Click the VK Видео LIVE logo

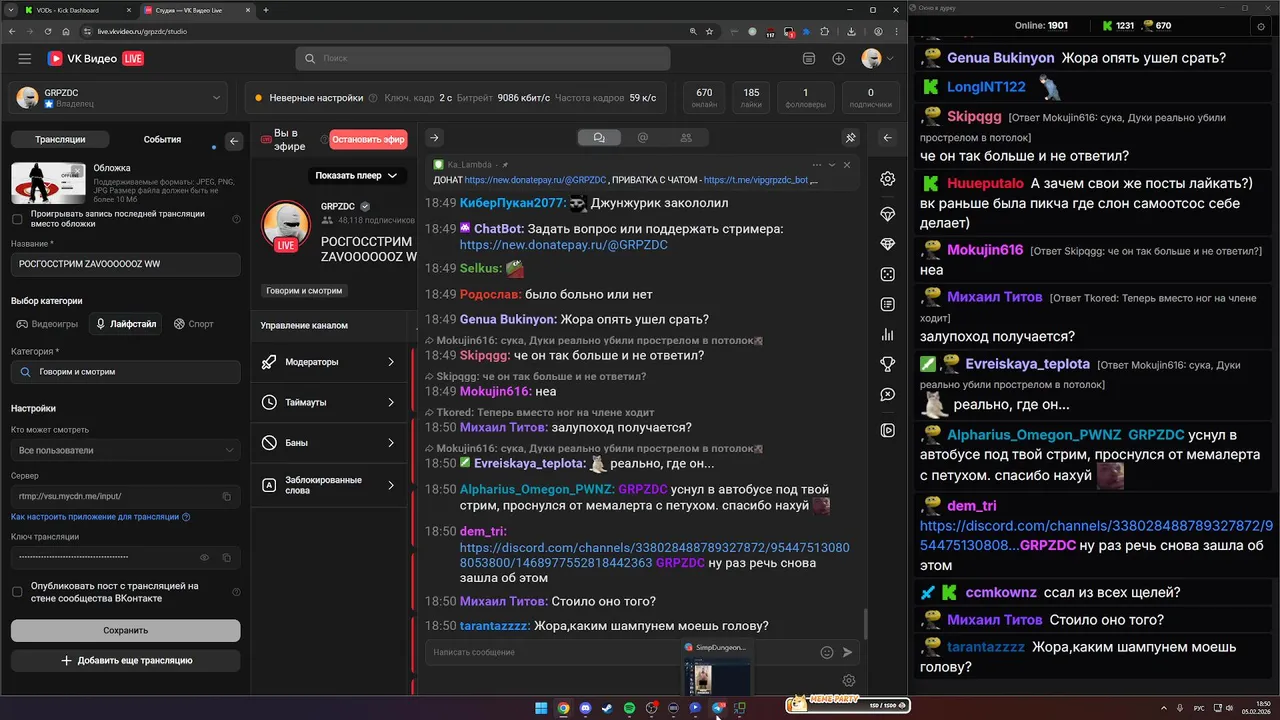pos(96,59)
